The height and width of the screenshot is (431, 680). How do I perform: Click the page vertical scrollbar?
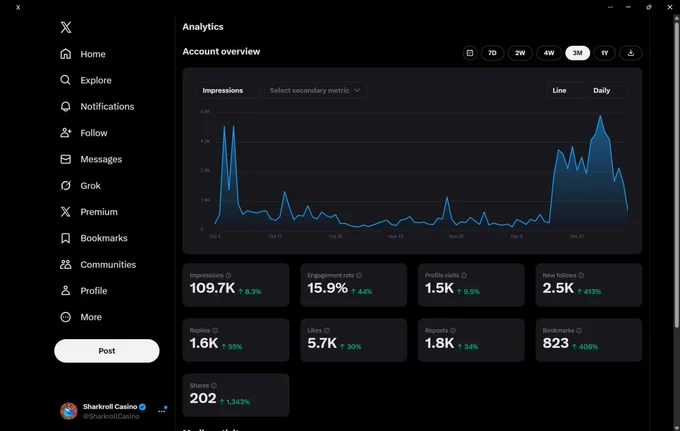coord(677,173)
